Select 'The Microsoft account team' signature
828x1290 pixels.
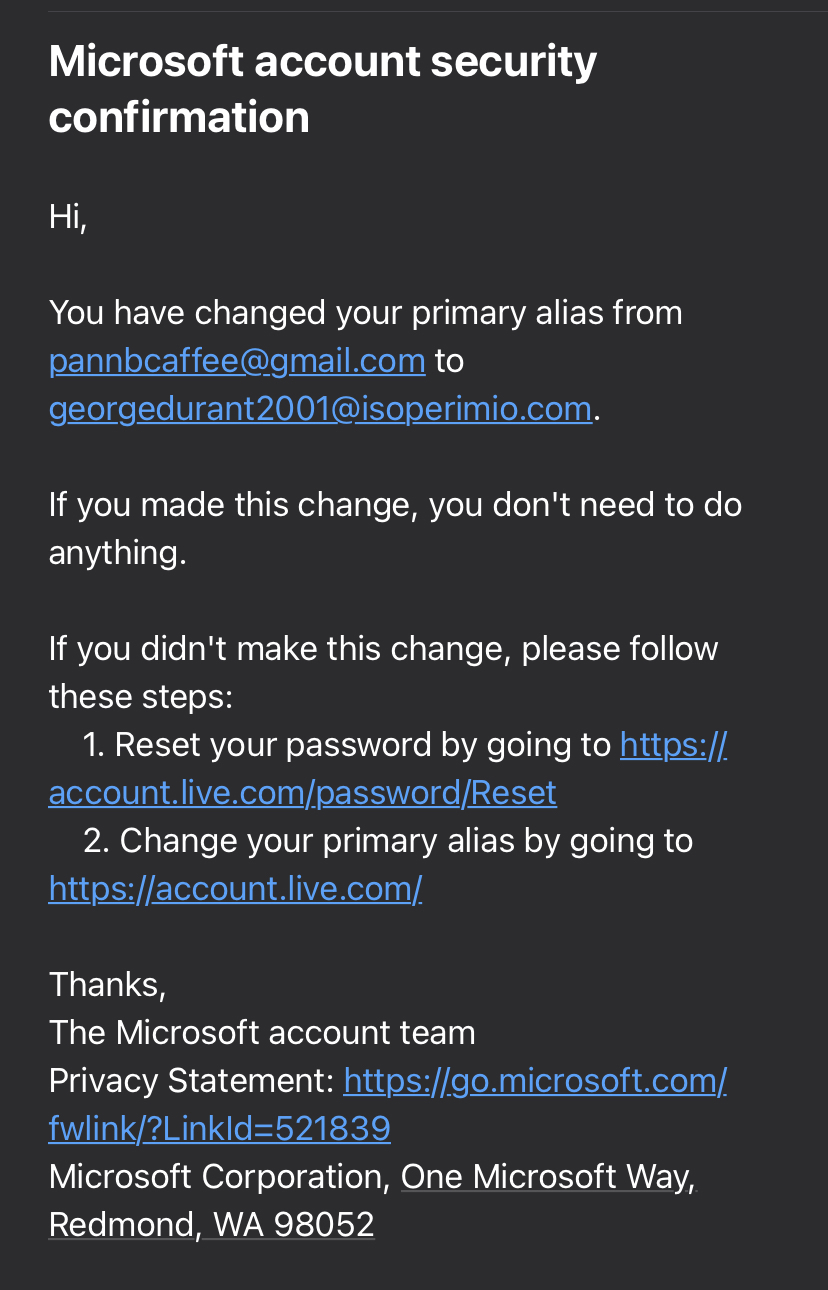pos(262,1033)
